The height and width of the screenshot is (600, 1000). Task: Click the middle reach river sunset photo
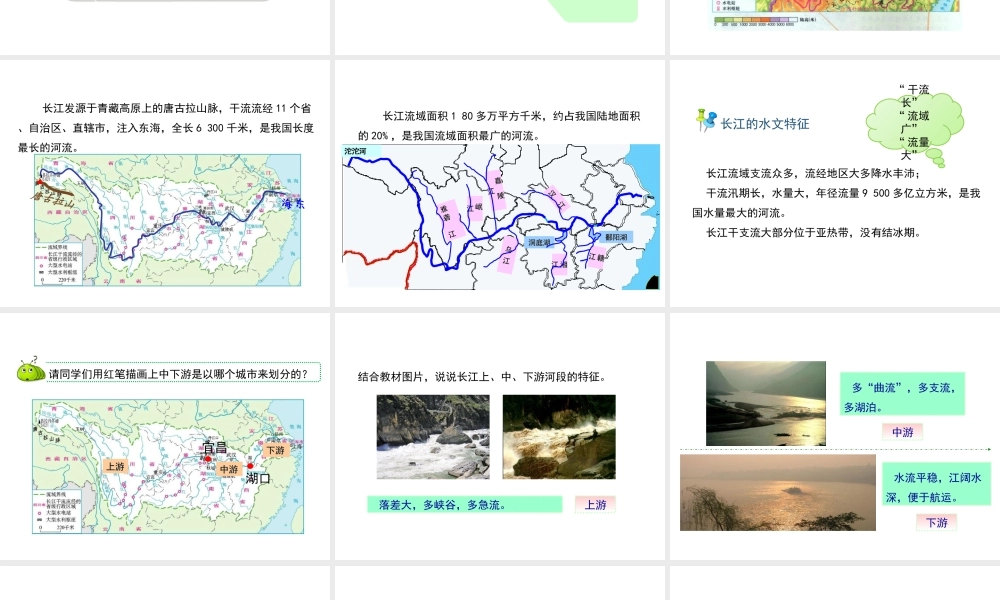[766, 404]
